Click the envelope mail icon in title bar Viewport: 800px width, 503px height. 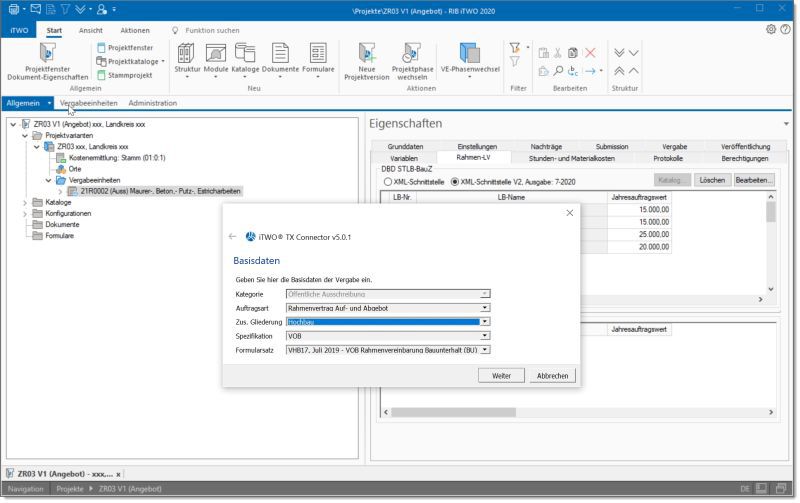35,9
